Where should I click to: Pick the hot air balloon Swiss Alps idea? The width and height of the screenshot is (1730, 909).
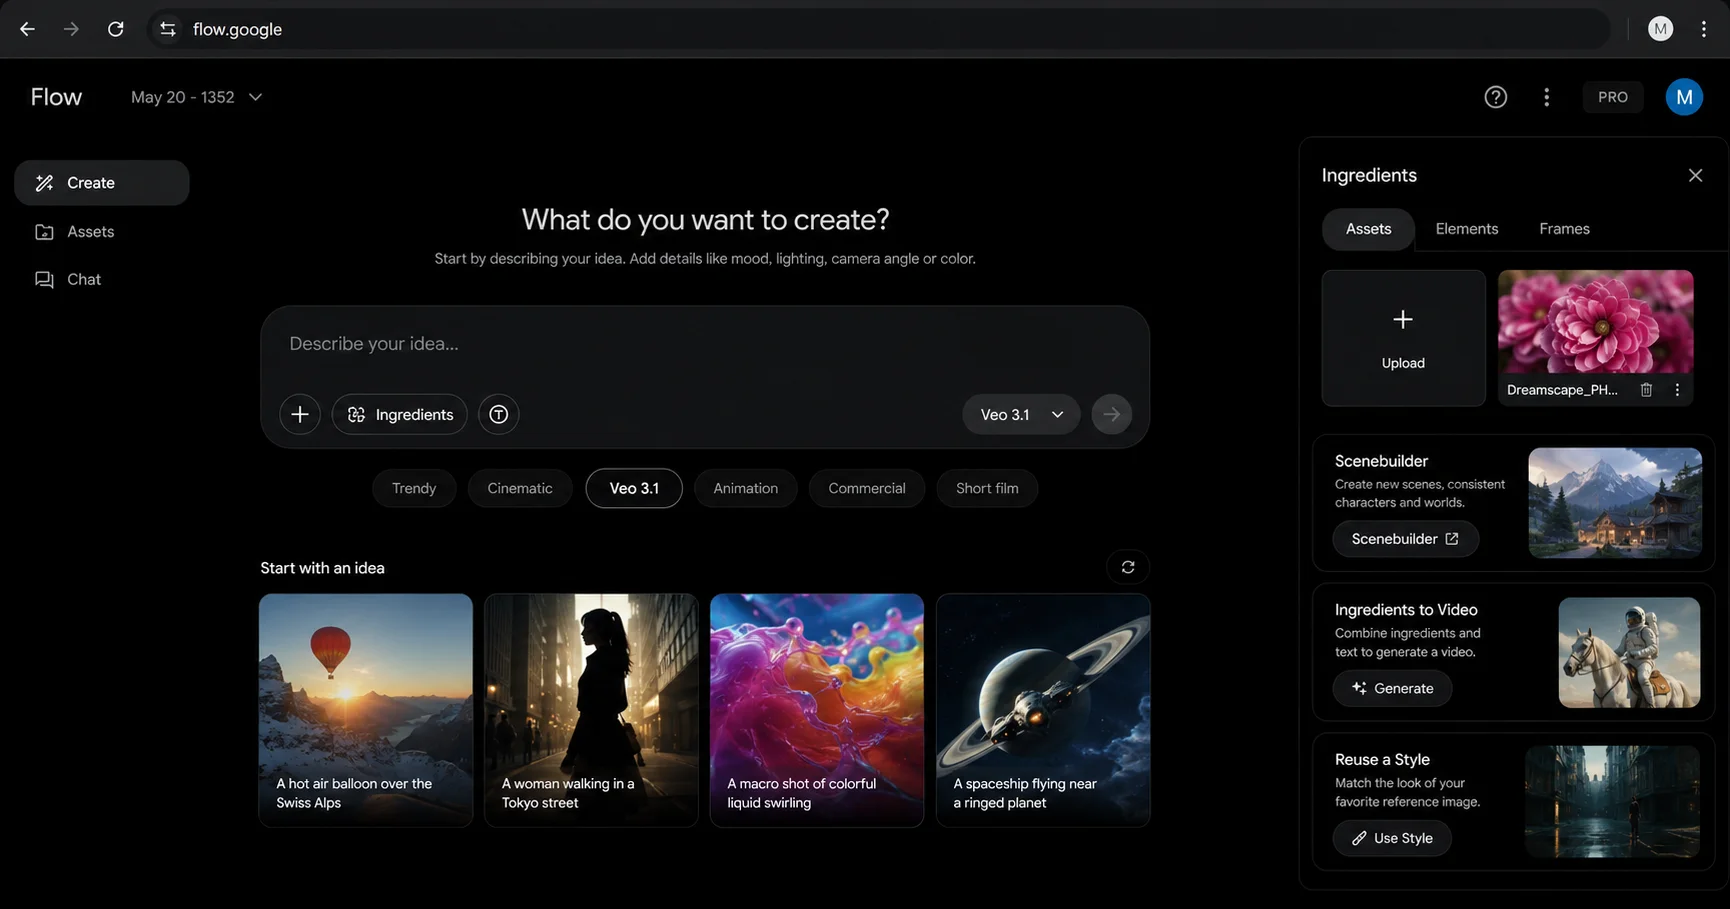point(366,710)
